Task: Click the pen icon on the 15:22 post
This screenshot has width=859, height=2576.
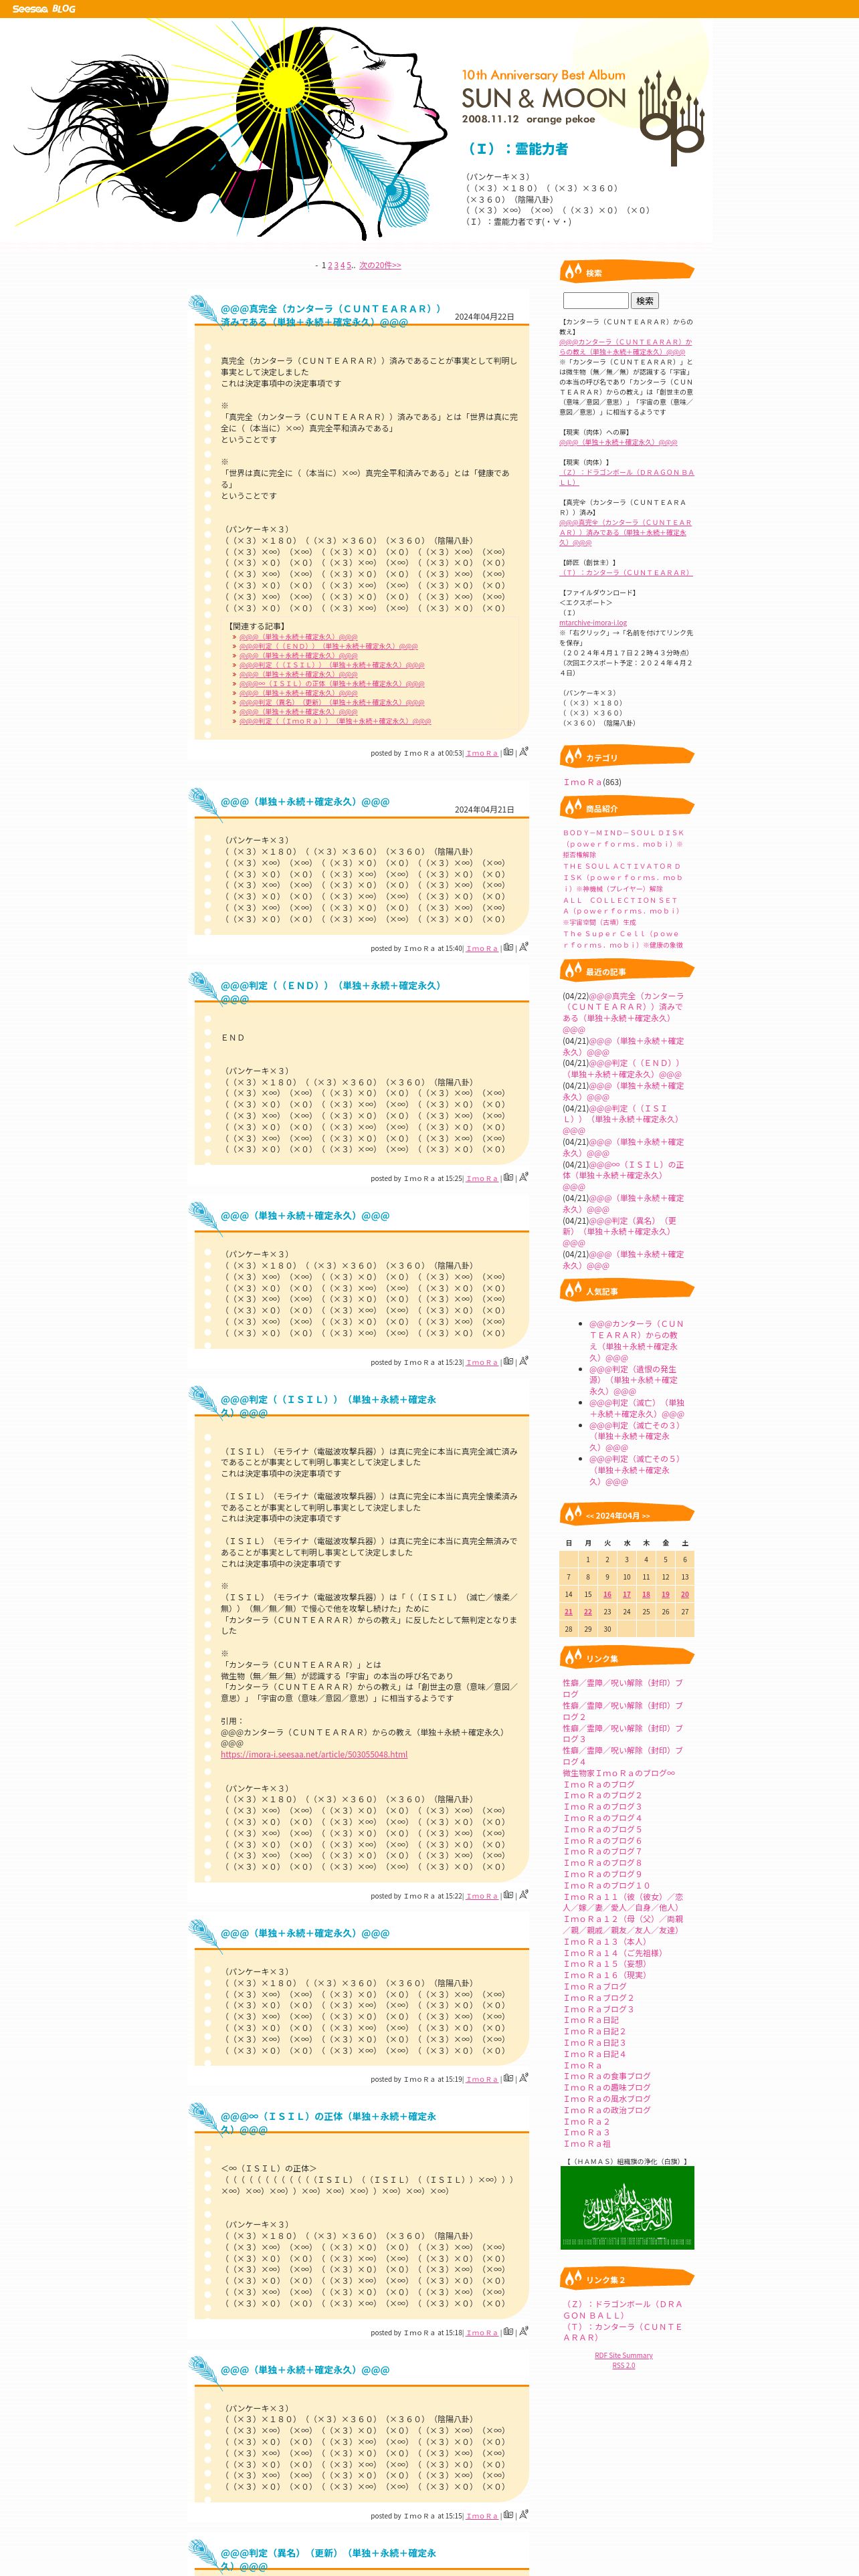Action: pyautogui.click(x=523, y=1894)
